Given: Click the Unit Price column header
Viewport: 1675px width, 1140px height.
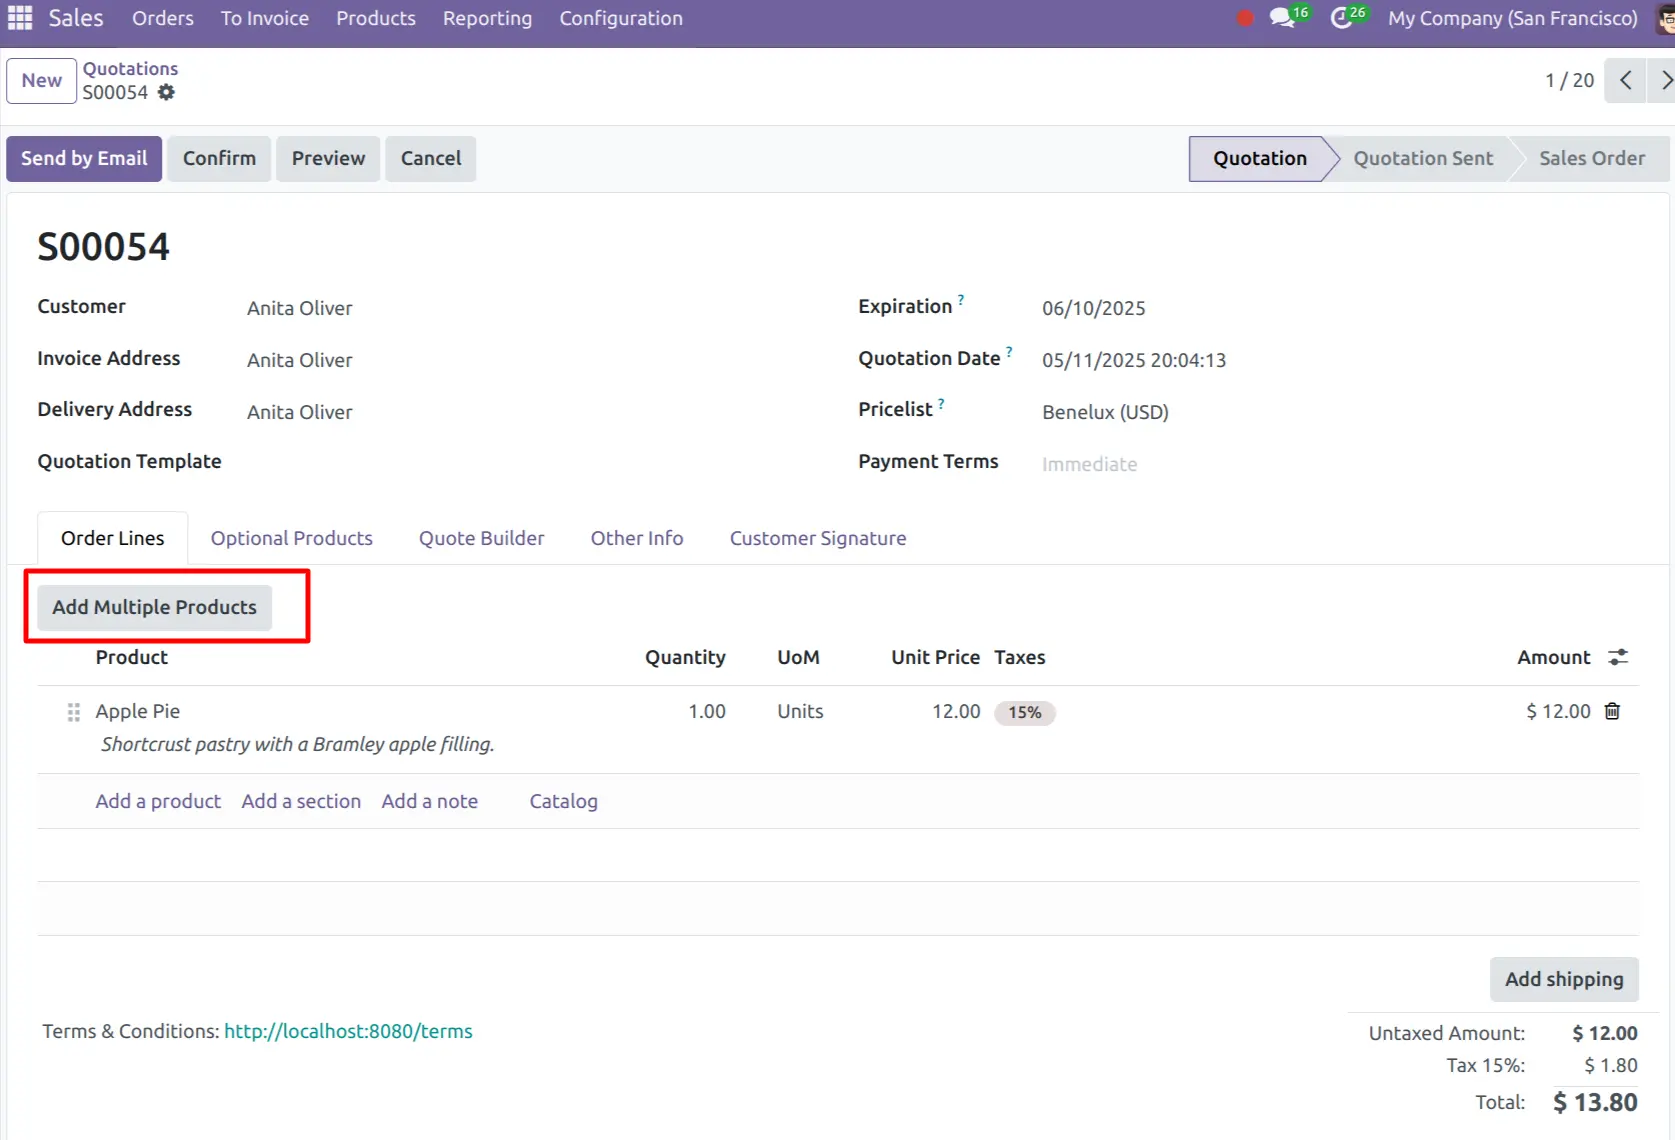Looking at the screenshot, I should click(x=936, y=657).
